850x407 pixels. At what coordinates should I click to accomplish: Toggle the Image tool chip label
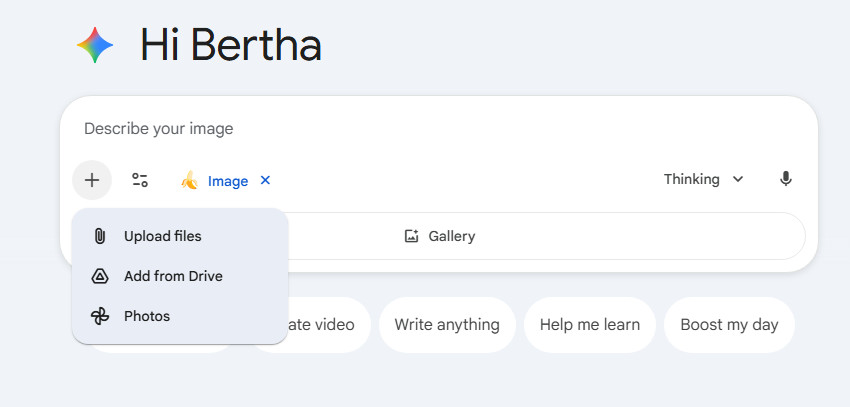click(x=228, y=181)
